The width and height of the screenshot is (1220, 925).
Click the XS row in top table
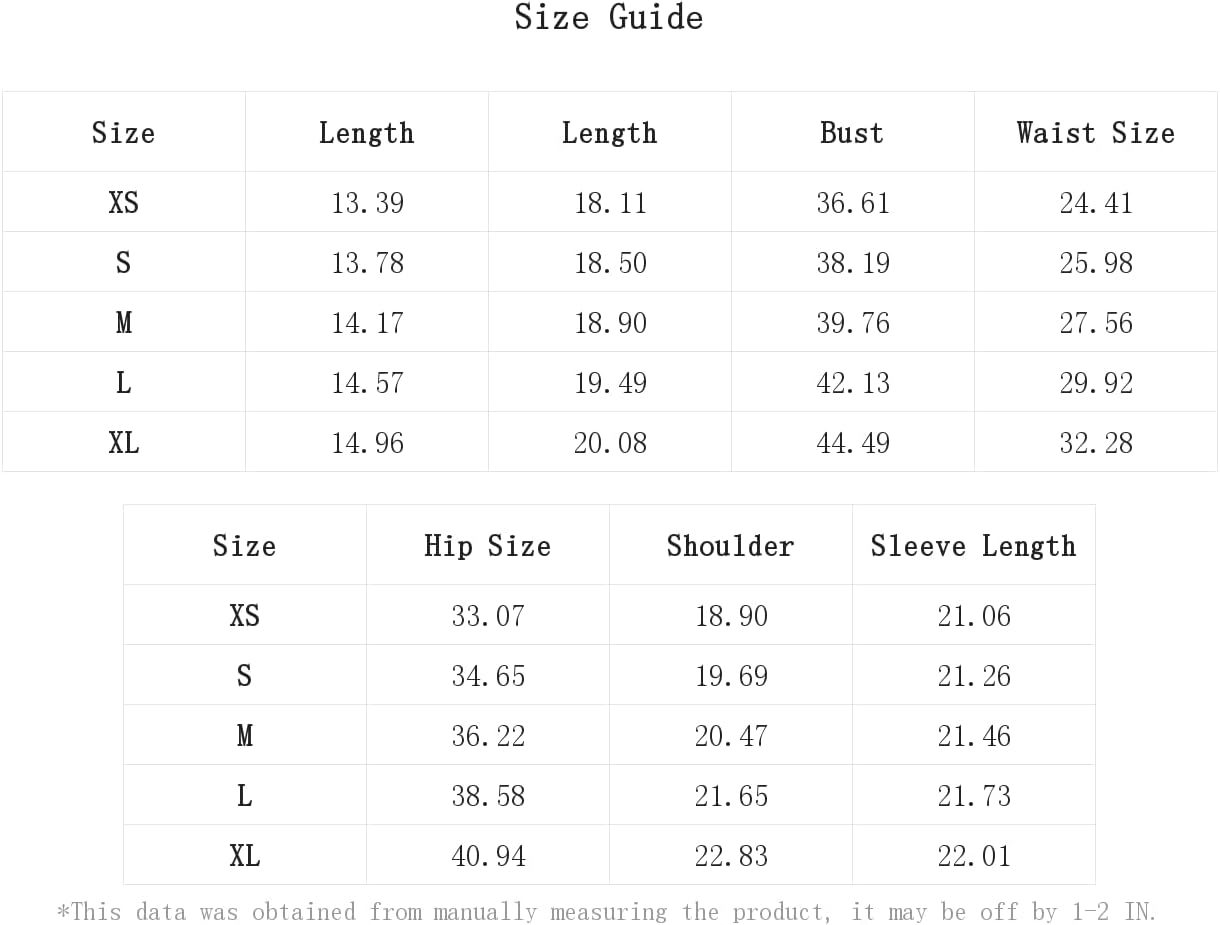pyautogui.click(x=610, y=202)
